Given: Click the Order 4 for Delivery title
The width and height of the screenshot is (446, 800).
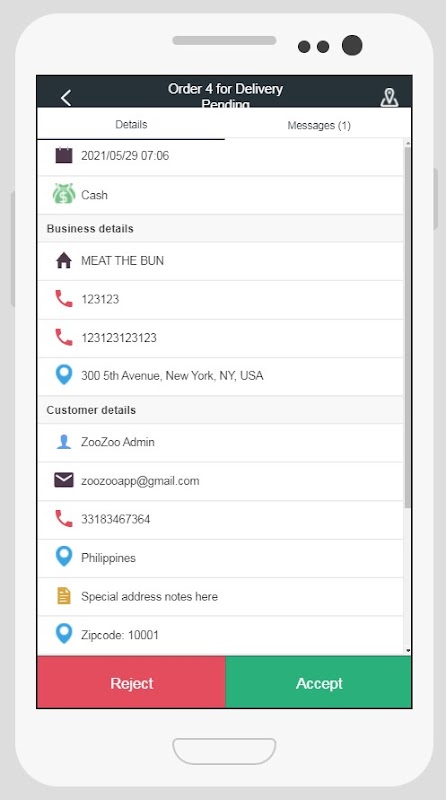Looking at the screenshot, I should 225,89.
